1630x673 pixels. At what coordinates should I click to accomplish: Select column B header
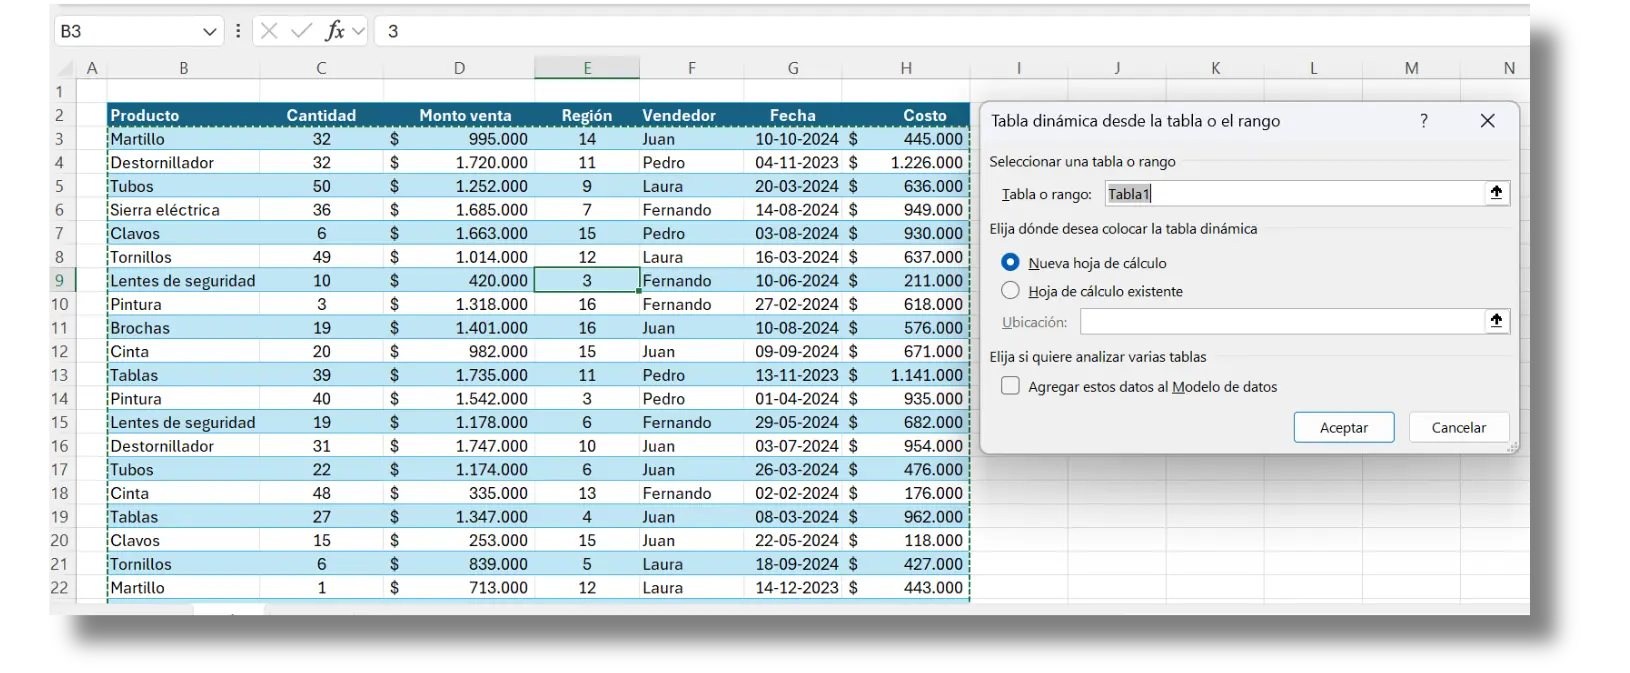(183, 68)
